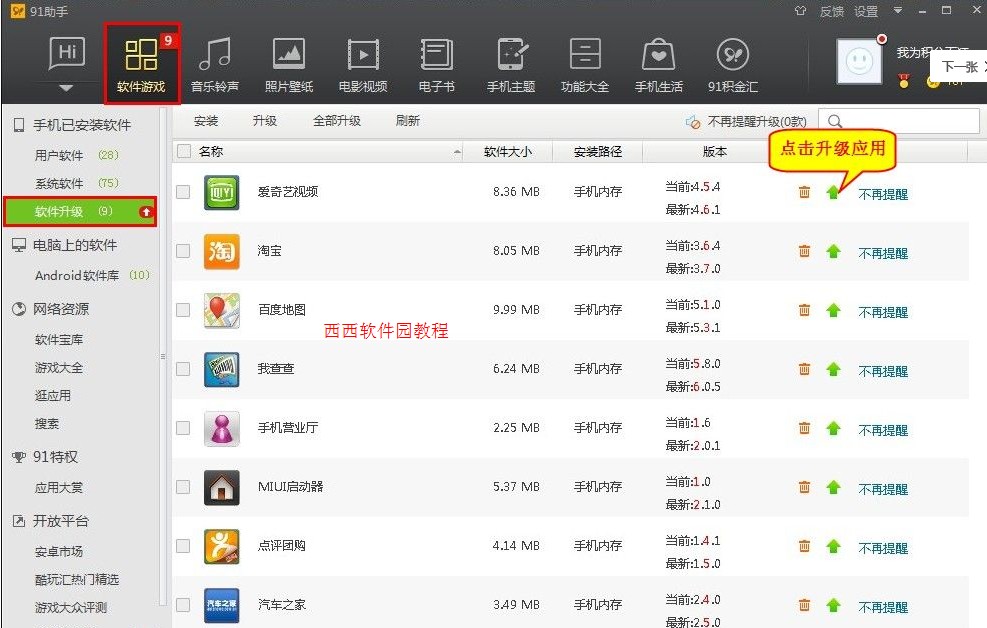Focus the software search field
This screenshot has width=987, height=628.
tap(899, 121)
